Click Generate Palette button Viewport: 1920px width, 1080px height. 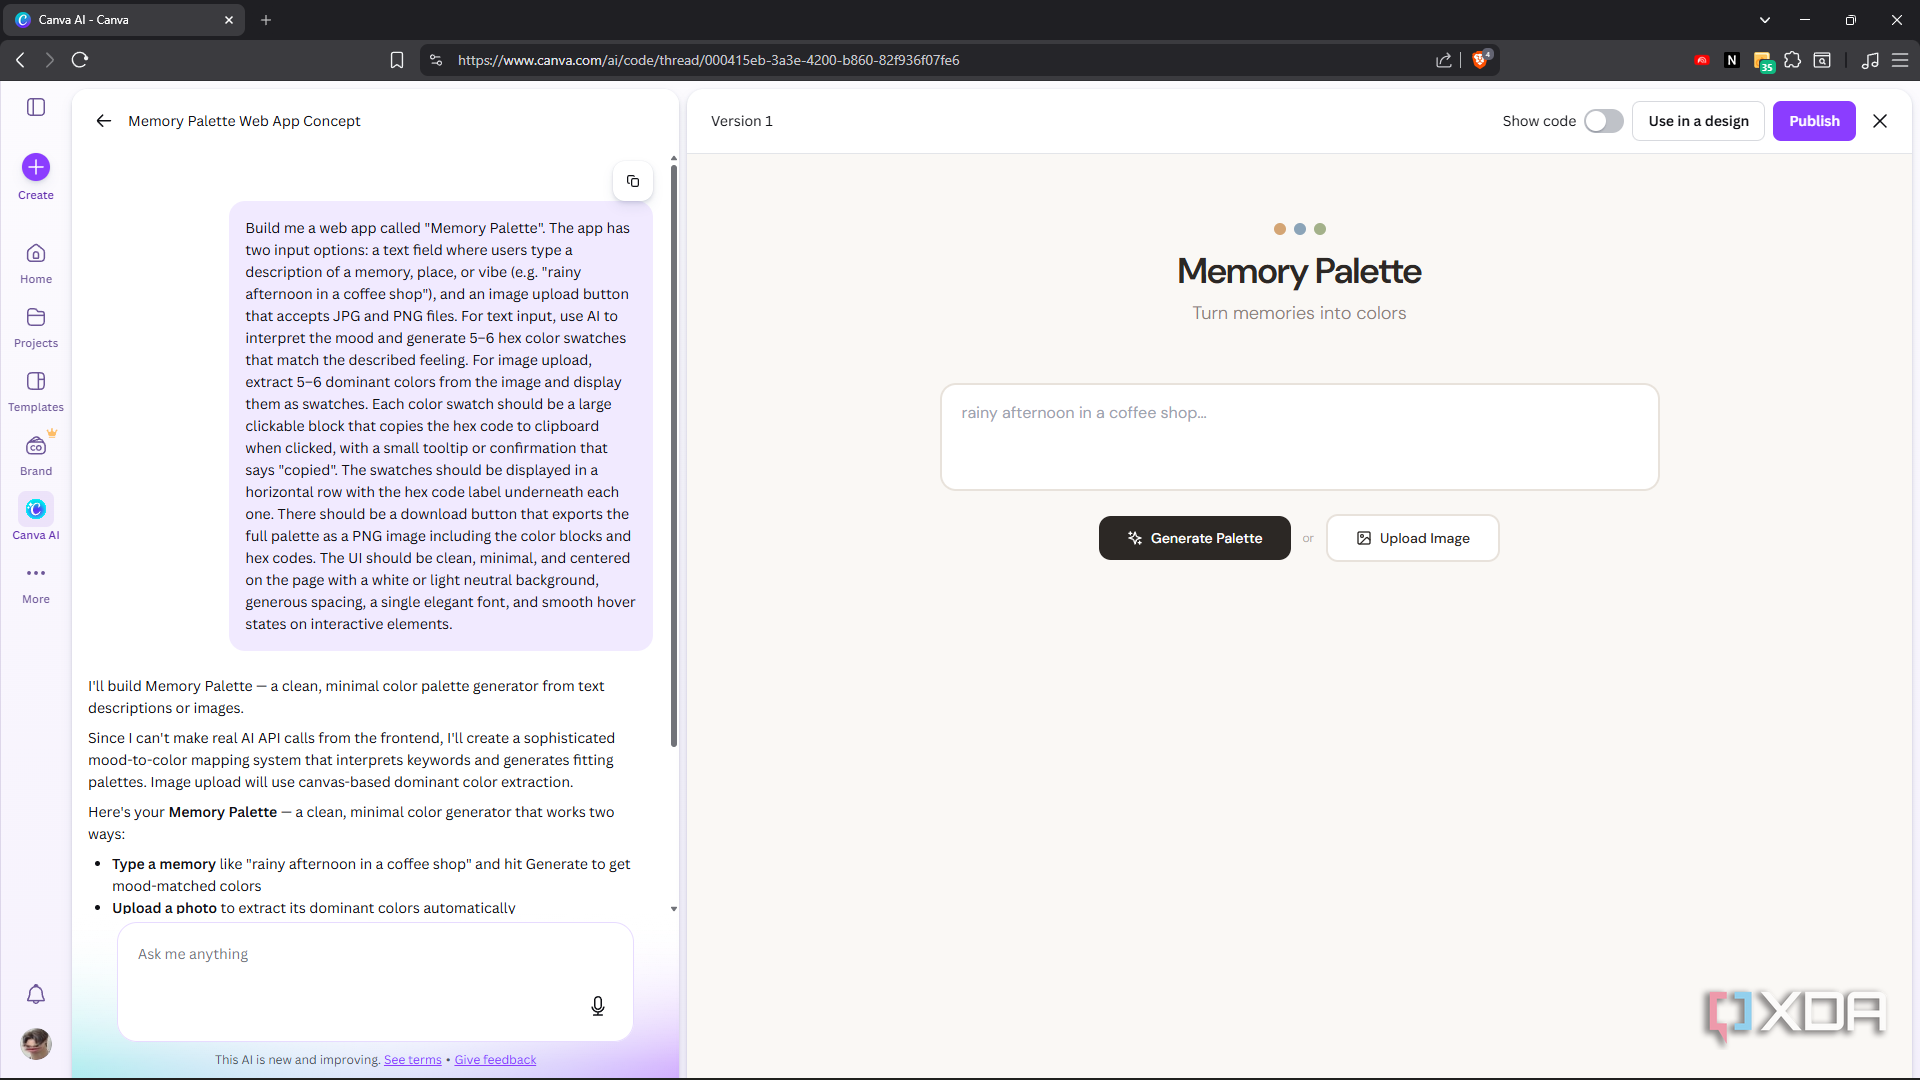pyautogui.click(x=1194, y=538)
